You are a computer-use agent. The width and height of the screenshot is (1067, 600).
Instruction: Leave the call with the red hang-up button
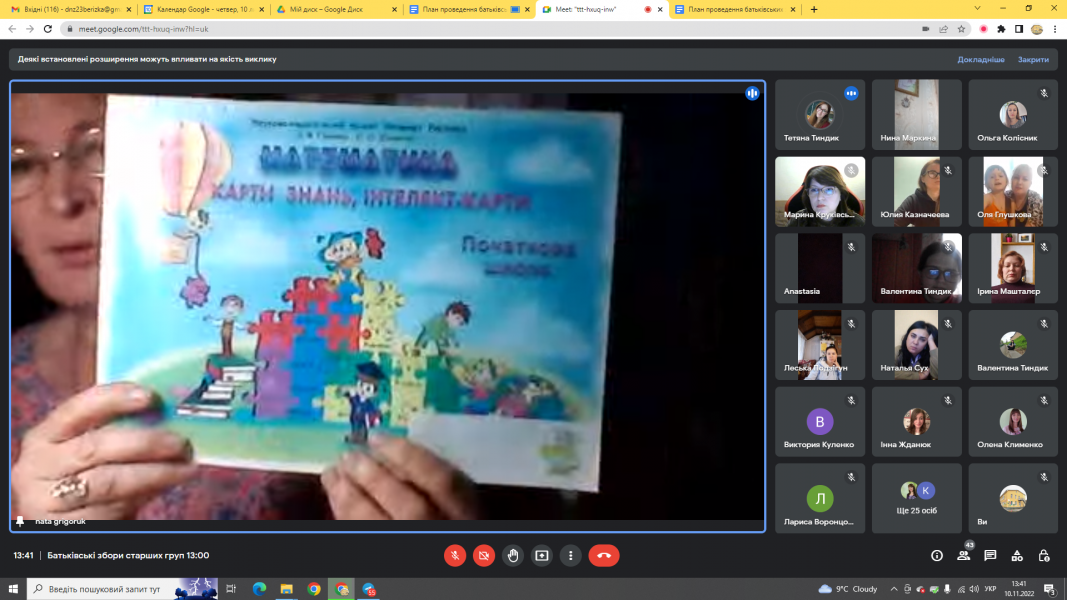[604, 555]
